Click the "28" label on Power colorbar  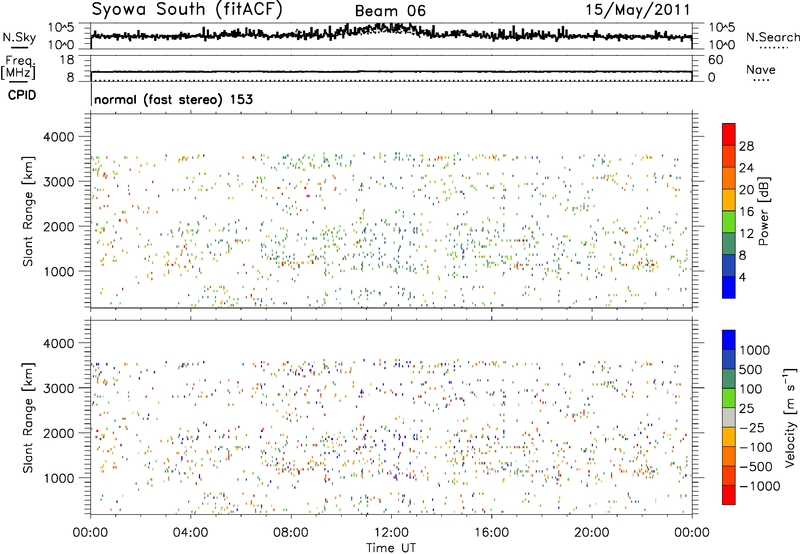(x=746, y=146)
